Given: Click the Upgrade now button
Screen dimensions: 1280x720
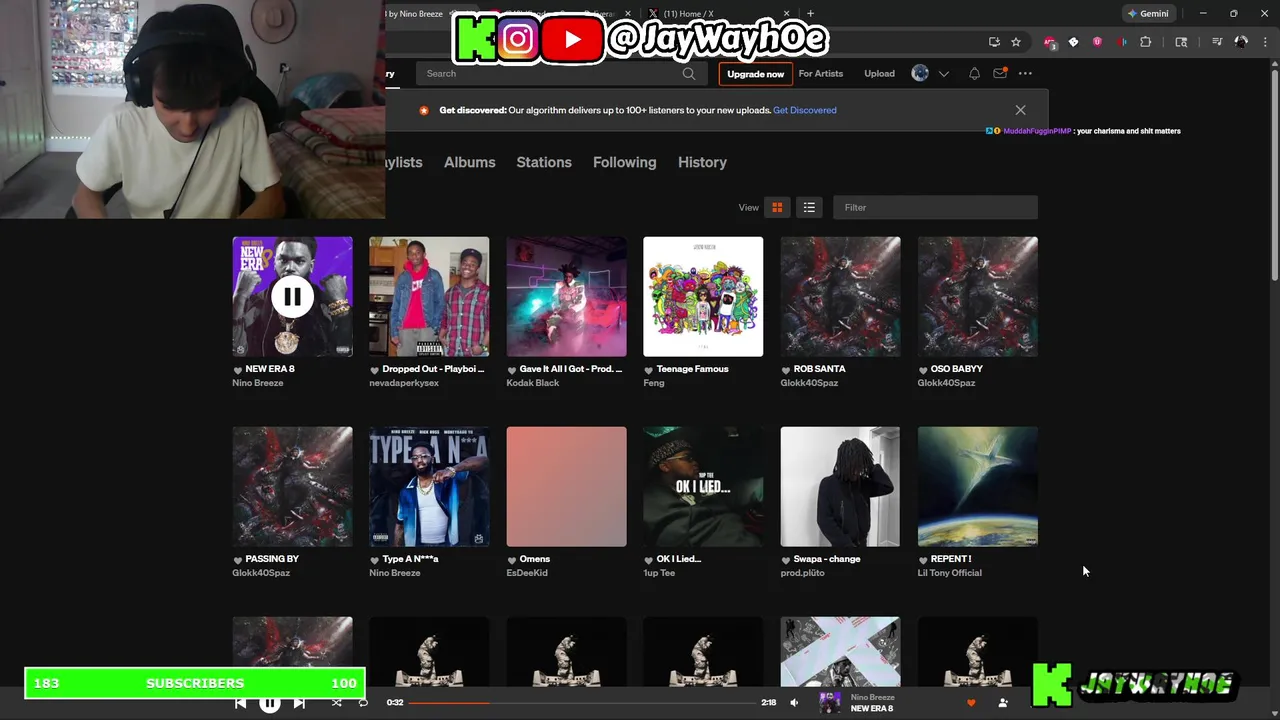Looking at the screenshot, I should (x=755, y=74).
